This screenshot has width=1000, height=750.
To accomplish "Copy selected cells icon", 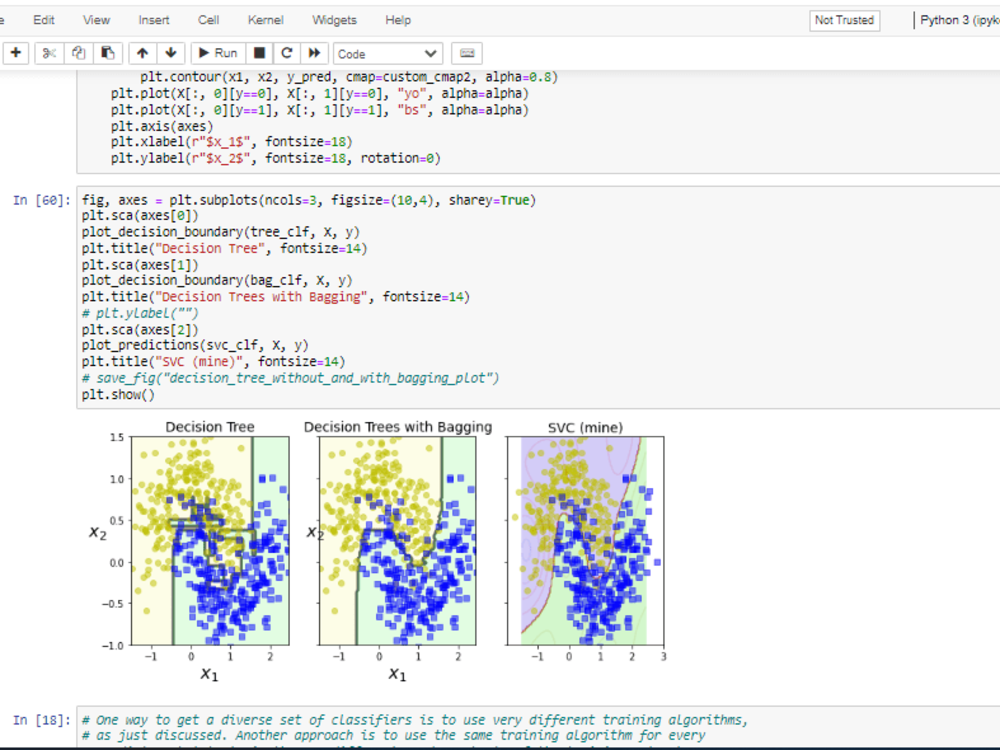I will tap(78, 53).
